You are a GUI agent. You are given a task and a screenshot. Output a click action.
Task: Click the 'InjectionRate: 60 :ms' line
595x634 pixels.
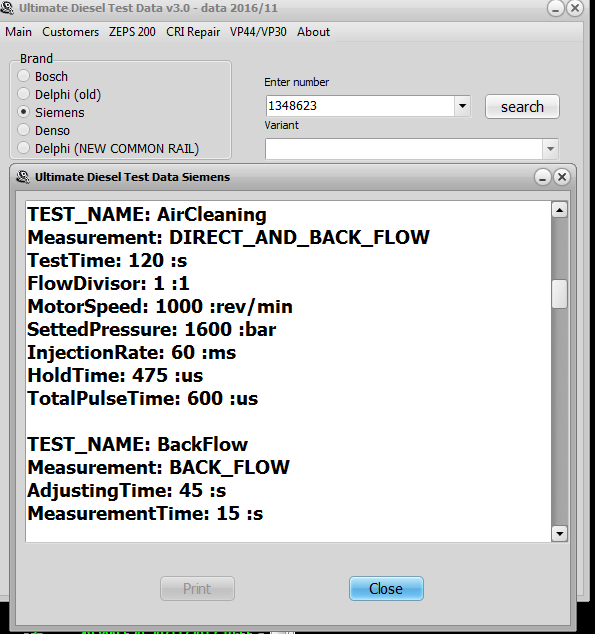click(131, 353)
